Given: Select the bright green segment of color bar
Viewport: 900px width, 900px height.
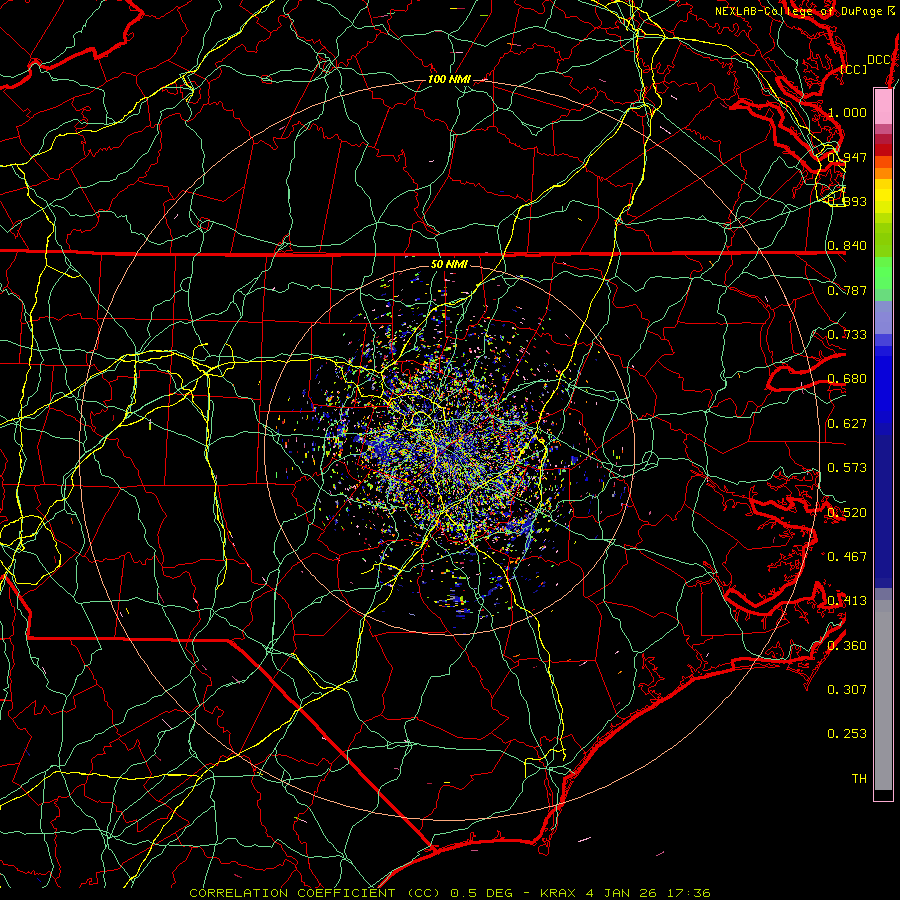Looking at the screenshot, I should pyautogui.click(x=883, y=273).
